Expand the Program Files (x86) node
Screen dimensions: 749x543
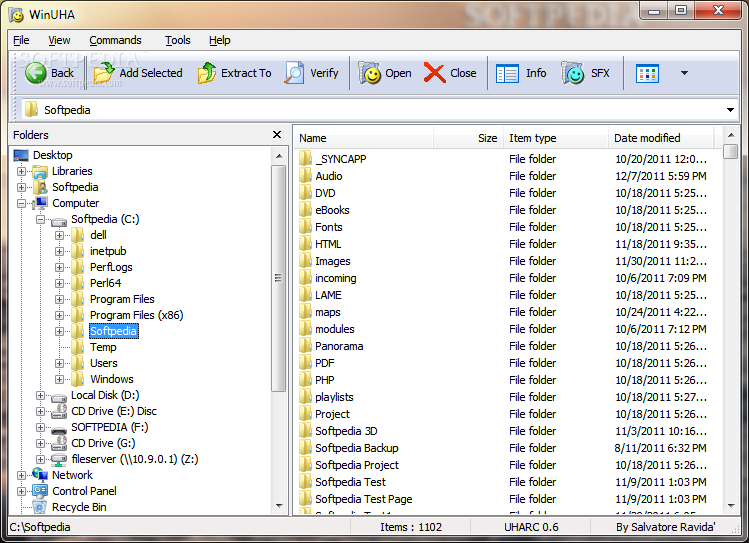coord(60,316)
